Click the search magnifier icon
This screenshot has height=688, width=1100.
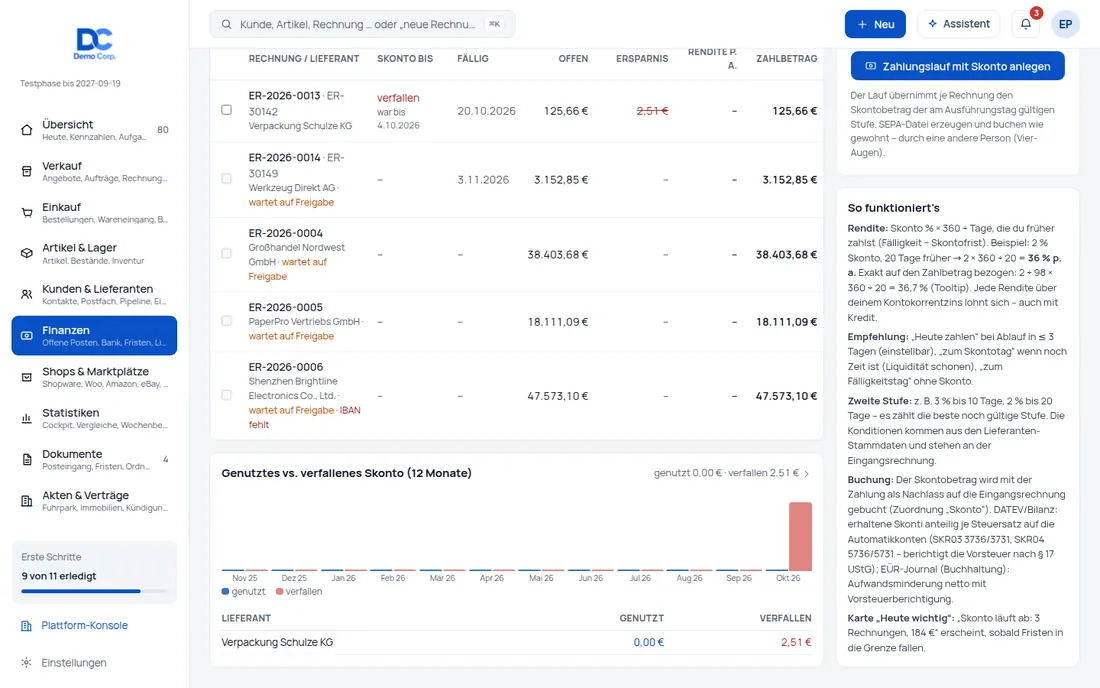point(227,25)
